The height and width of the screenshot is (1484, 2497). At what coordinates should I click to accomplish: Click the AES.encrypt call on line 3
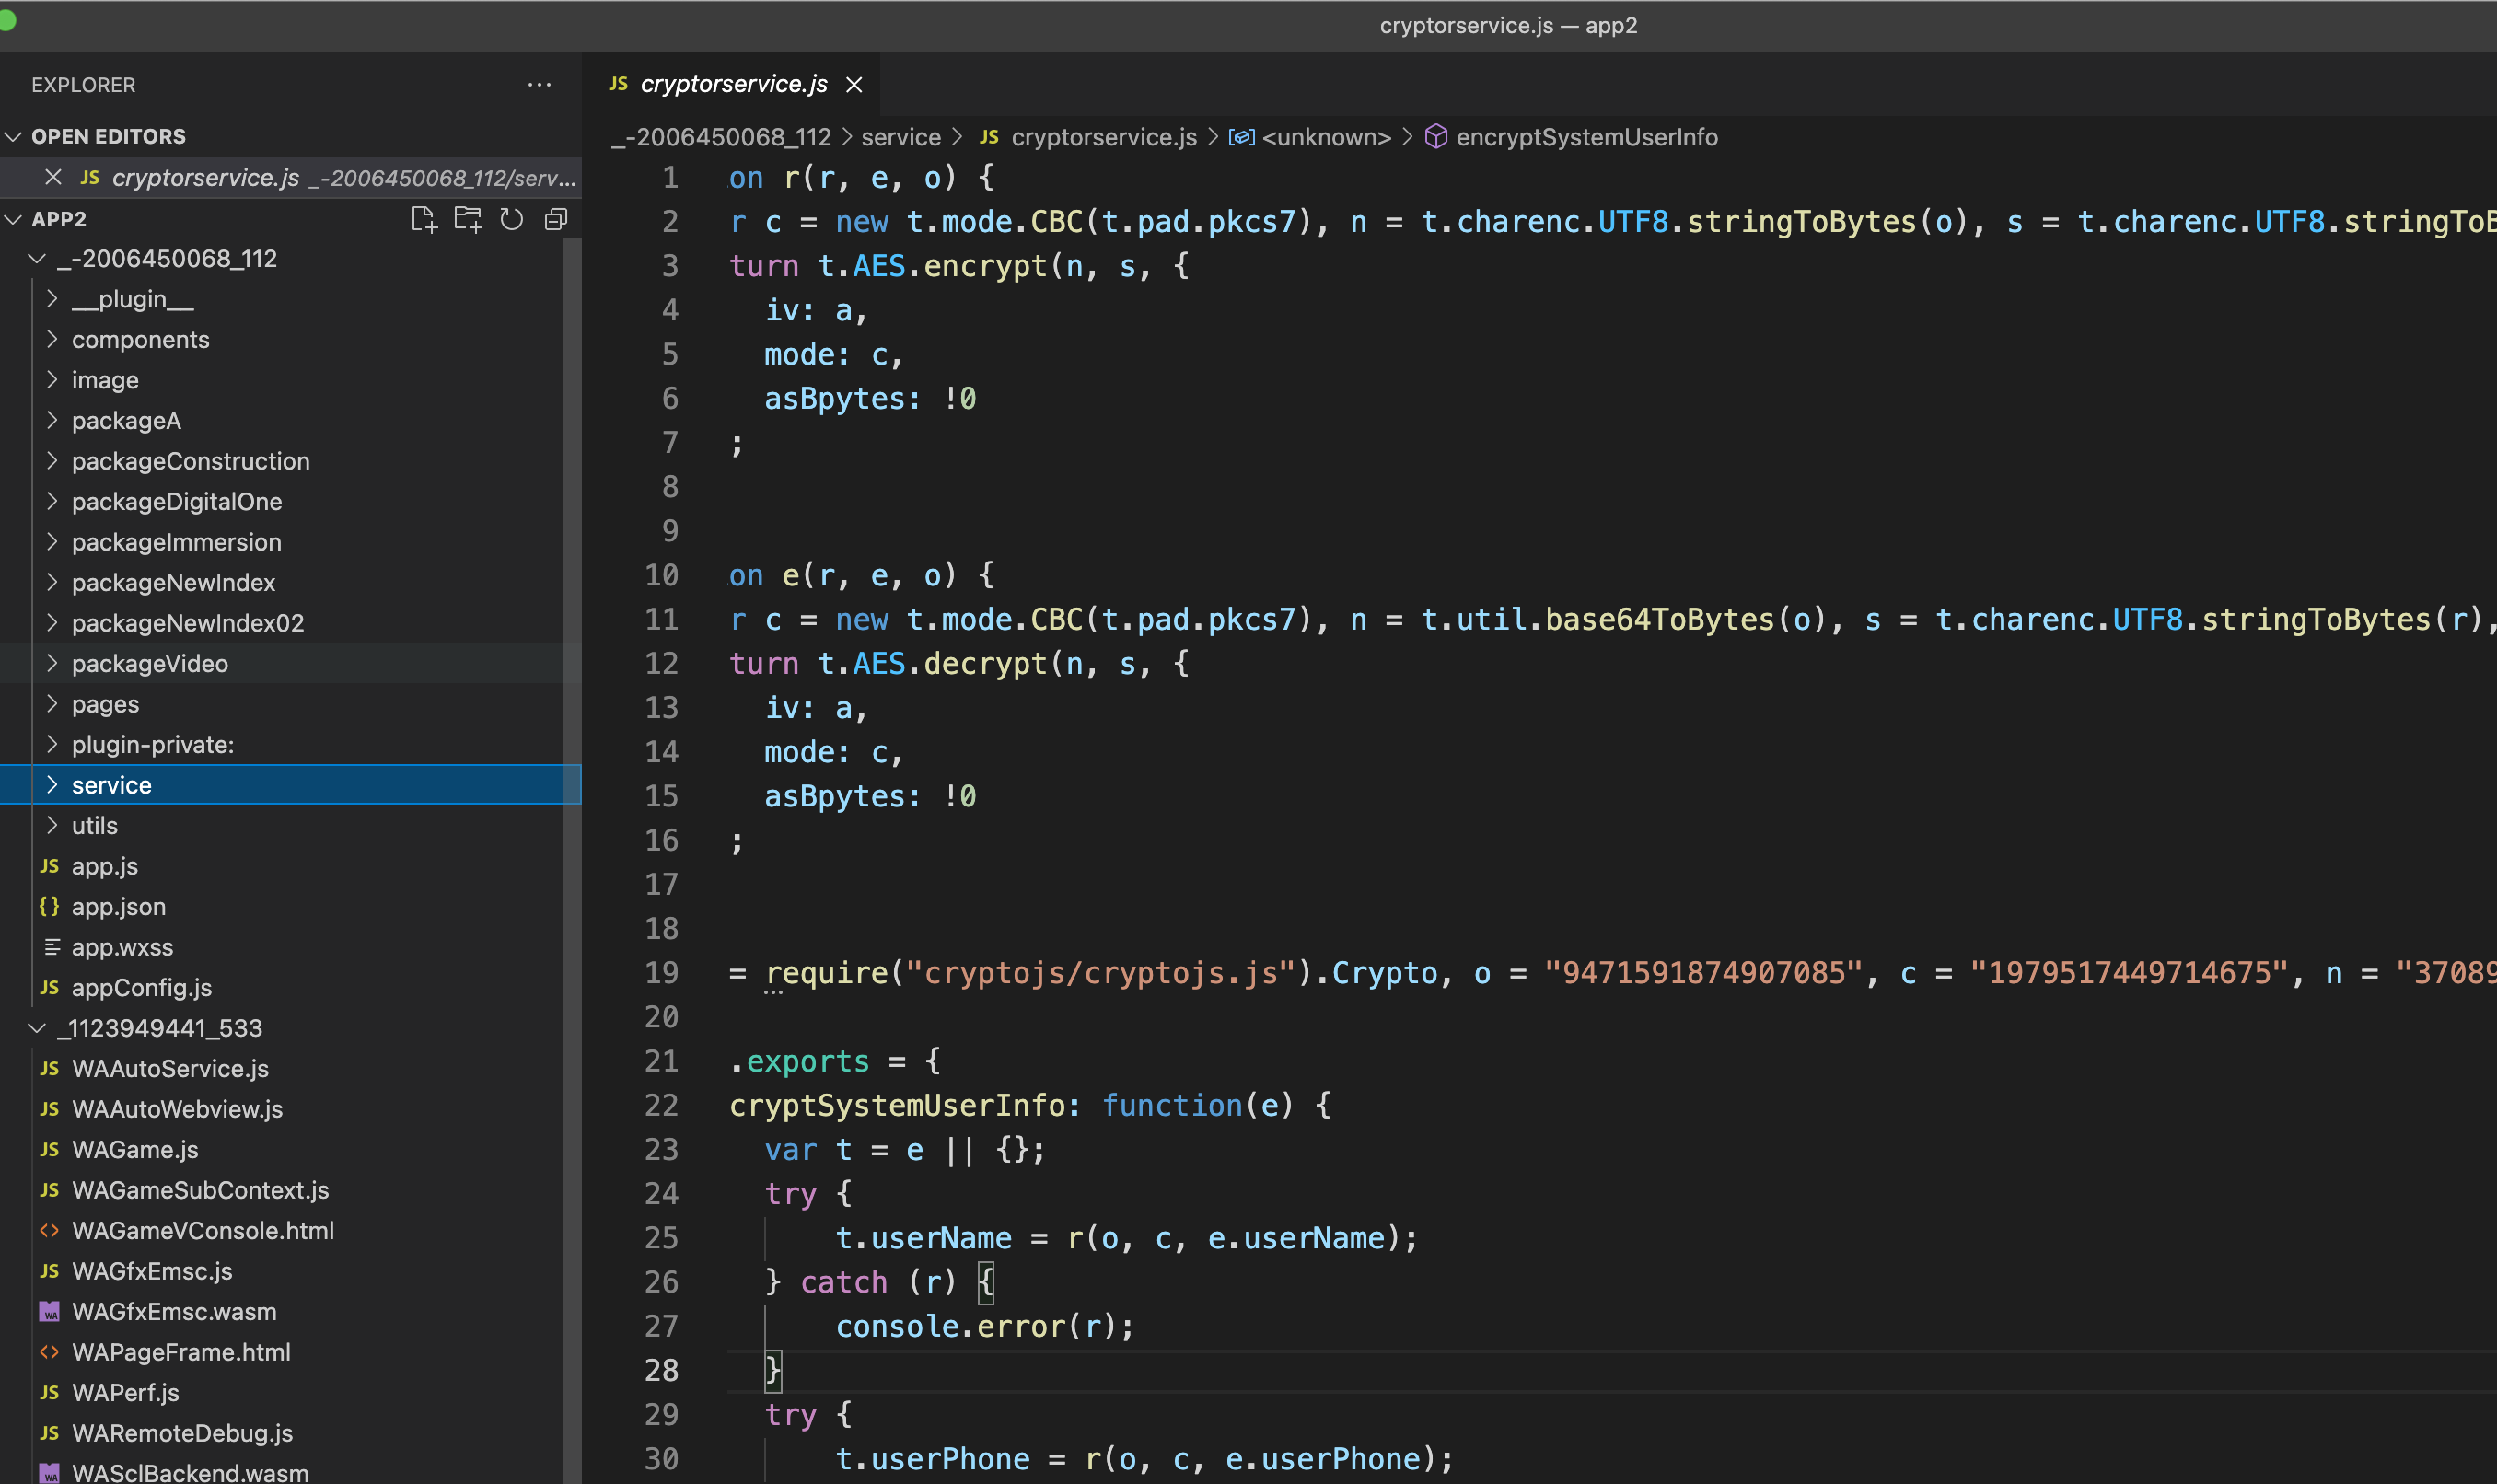coord(949,266)
